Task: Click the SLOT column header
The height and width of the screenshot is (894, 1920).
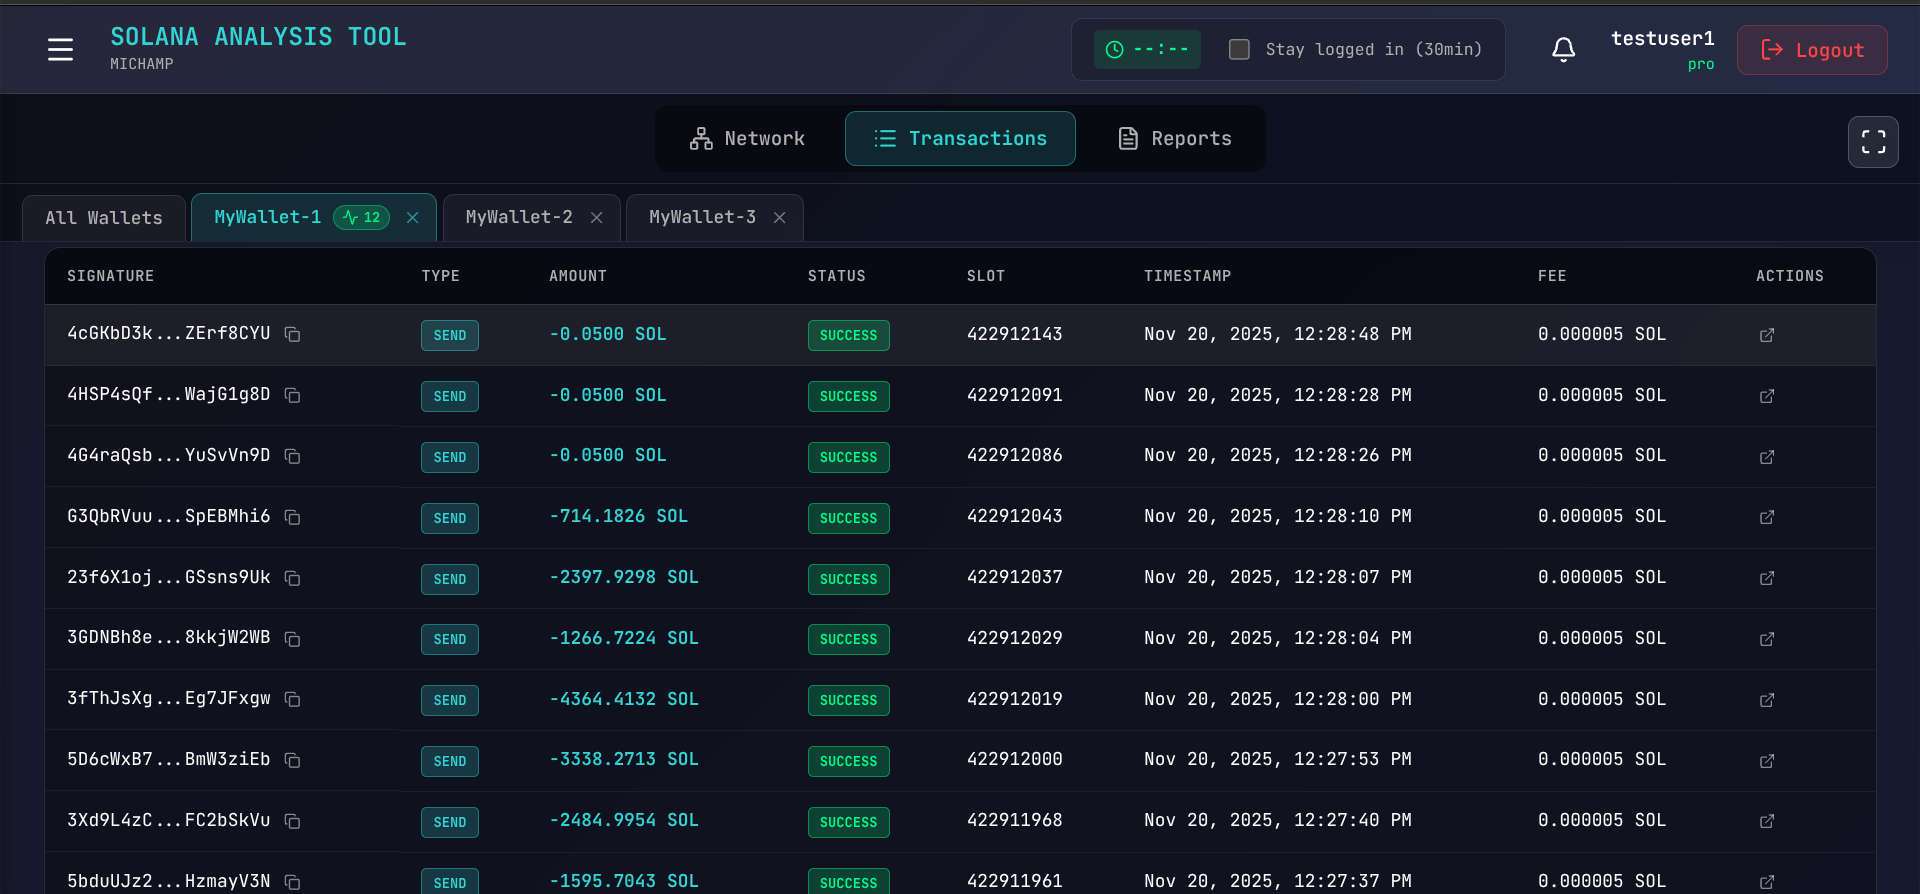Action: (986, 276)
